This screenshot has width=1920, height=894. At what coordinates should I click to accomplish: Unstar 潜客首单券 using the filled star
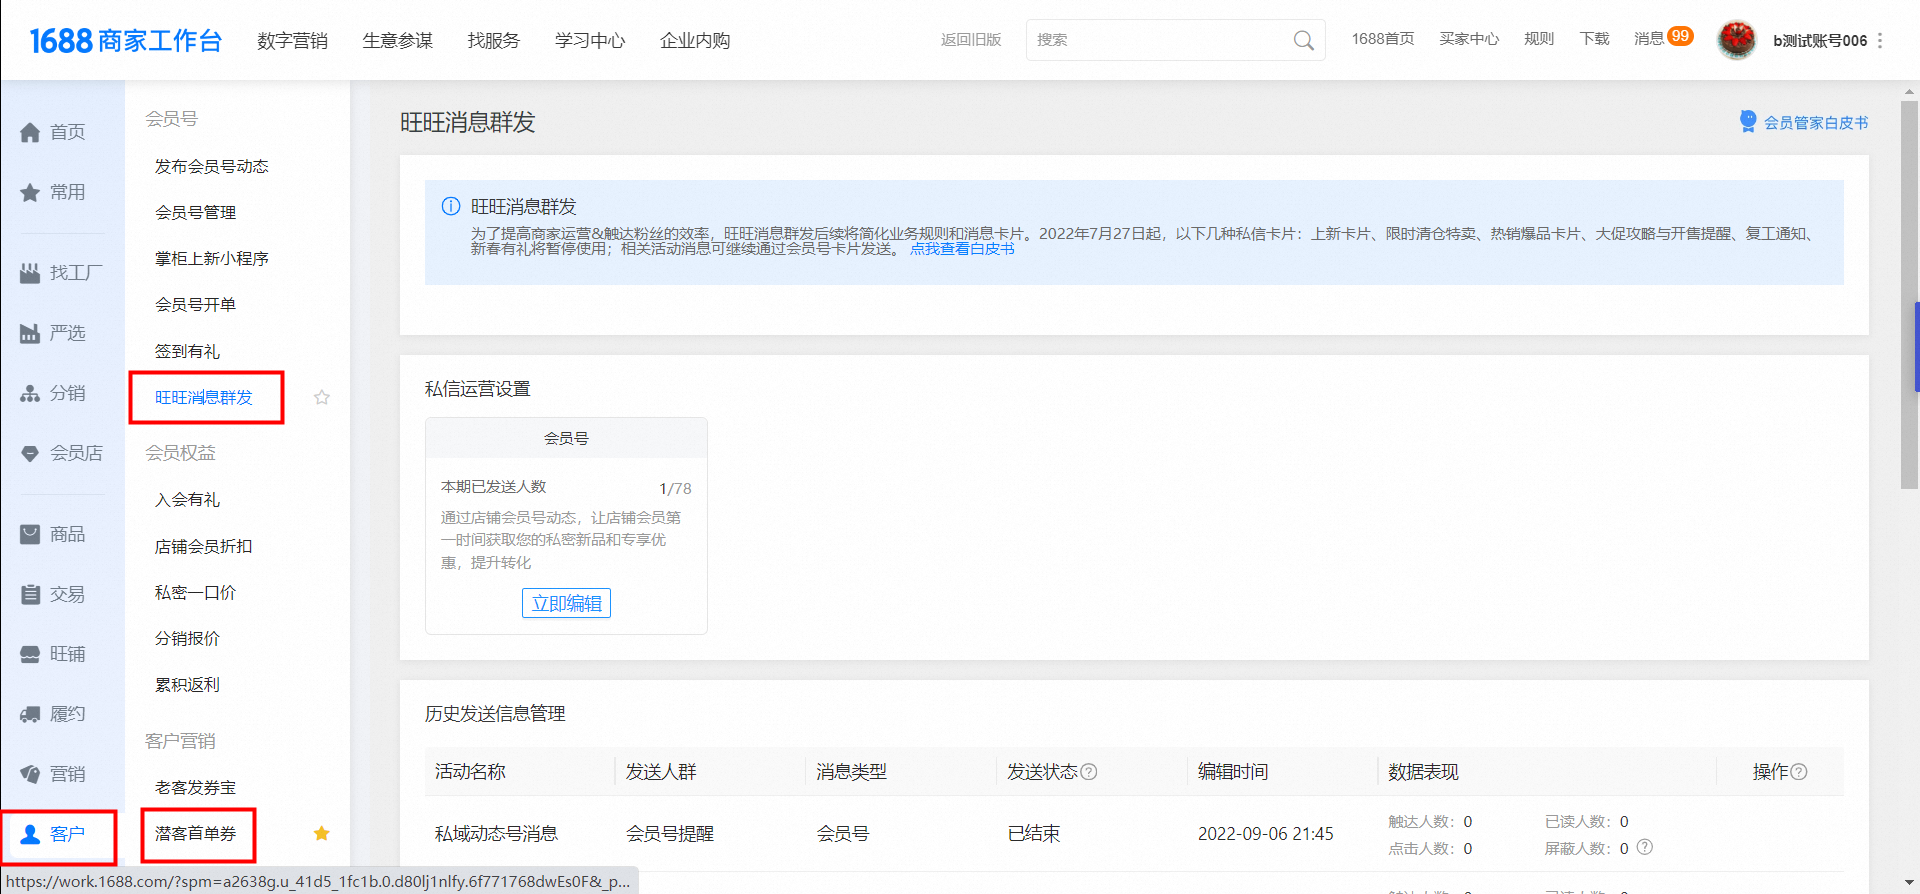pos(322,834)
